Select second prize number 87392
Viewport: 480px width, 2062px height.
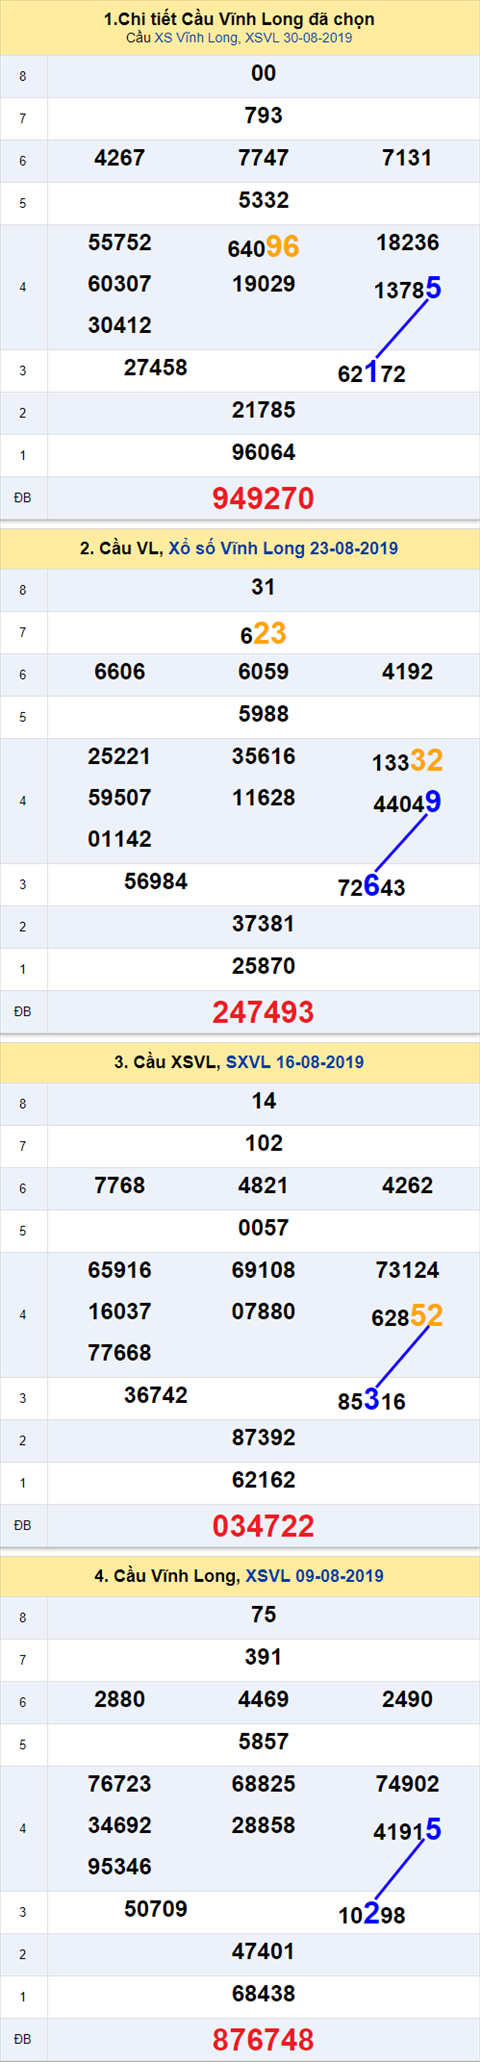point(264,1438)
